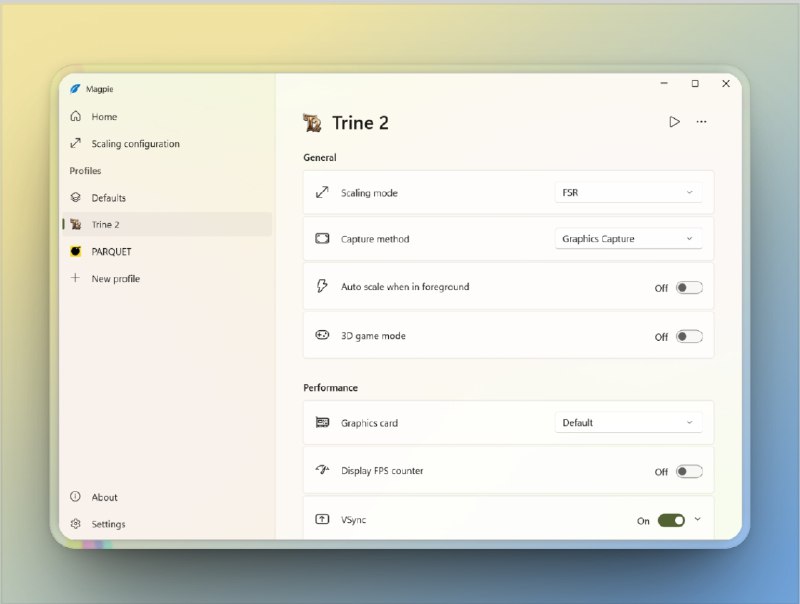
Task: Expand the Graphics card selection dropdown
Action: pyautogui.click(x=629, y=423)
